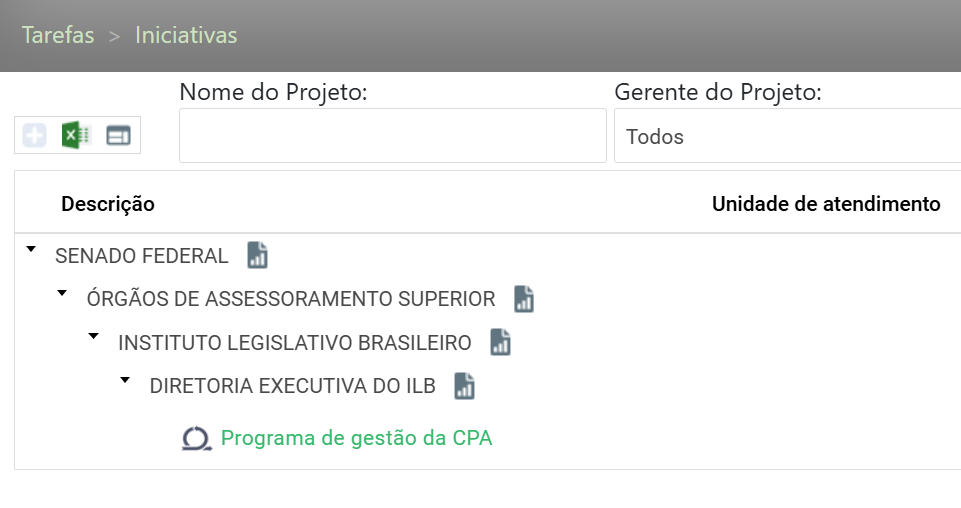The image size is (961, 508).
Task: Open the report icon beside SENADO FEDERAL
Action: 258,255
